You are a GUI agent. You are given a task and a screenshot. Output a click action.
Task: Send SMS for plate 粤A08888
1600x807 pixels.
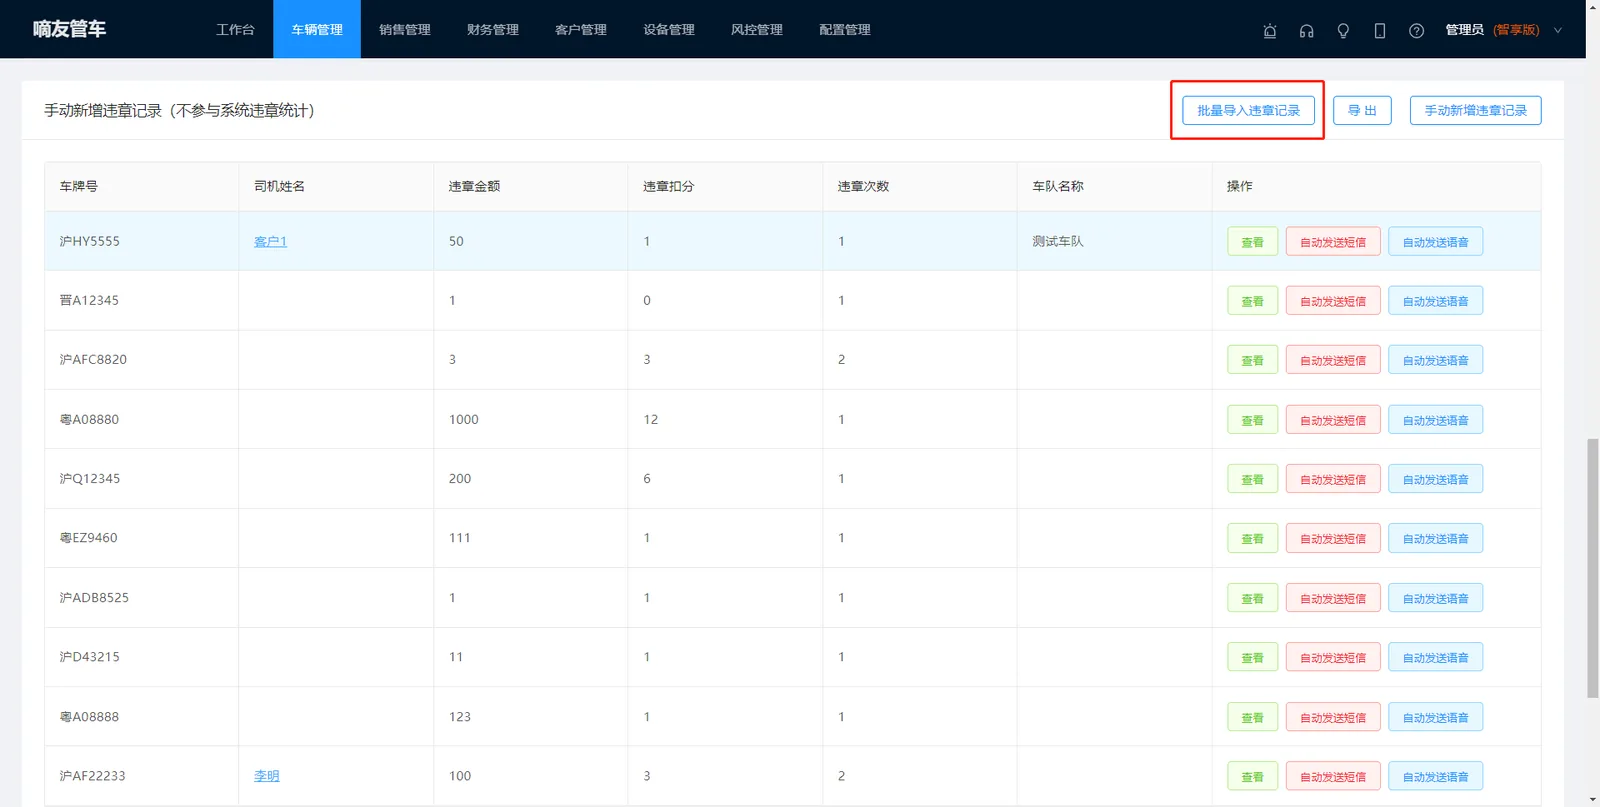click(1333, 717)
